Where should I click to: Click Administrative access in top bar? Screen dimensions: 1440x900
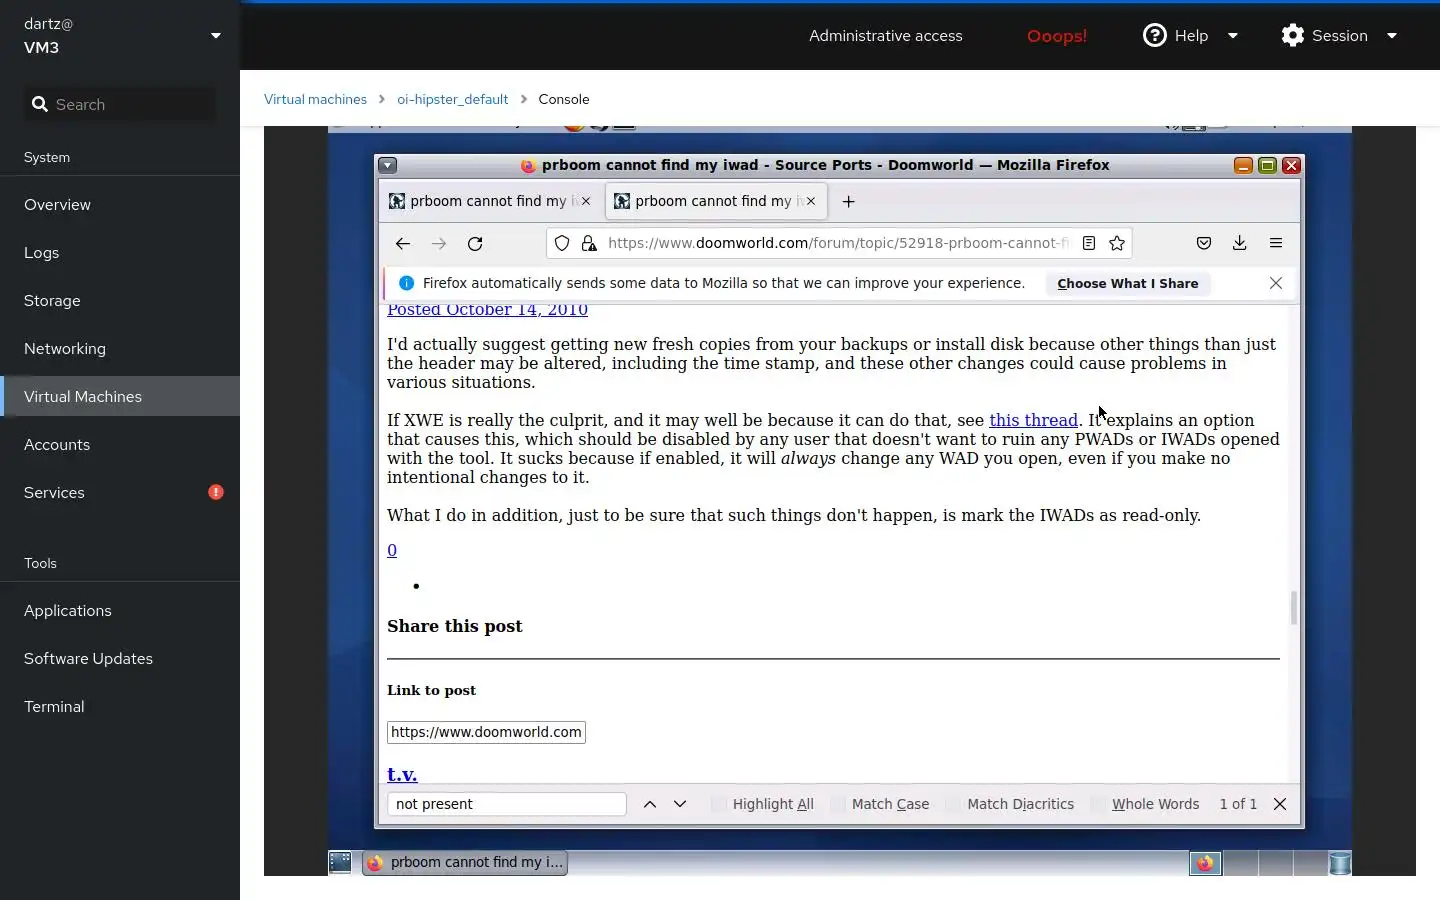point(886,36)
